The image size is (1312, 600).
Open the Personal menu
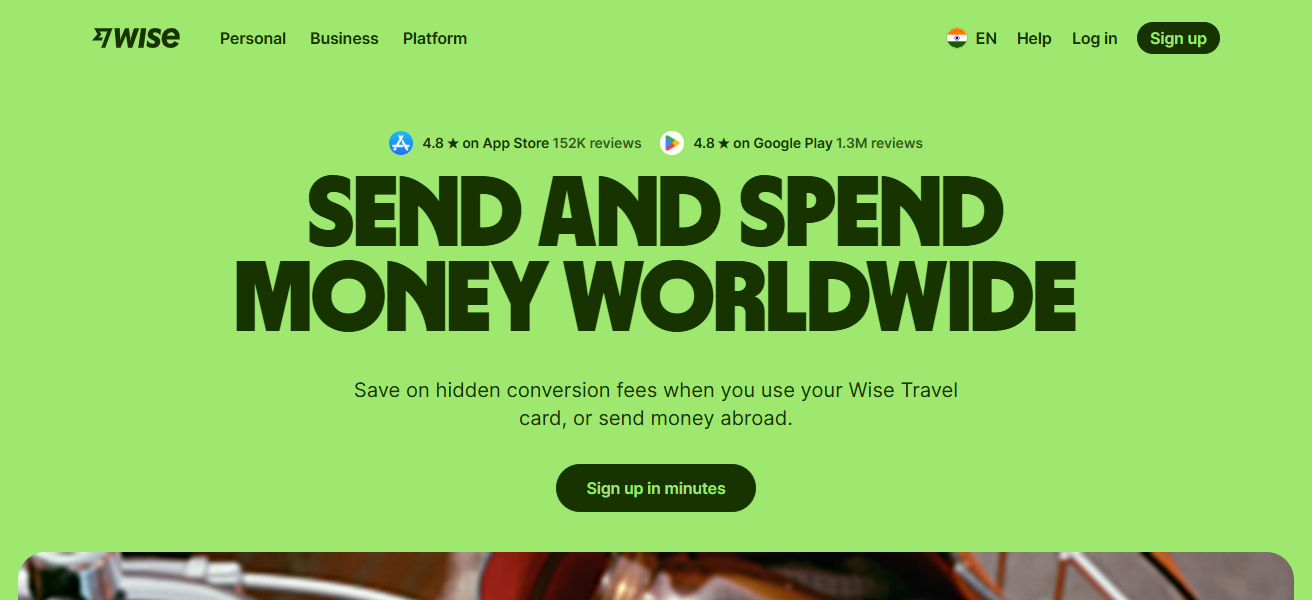pos(253,38)
